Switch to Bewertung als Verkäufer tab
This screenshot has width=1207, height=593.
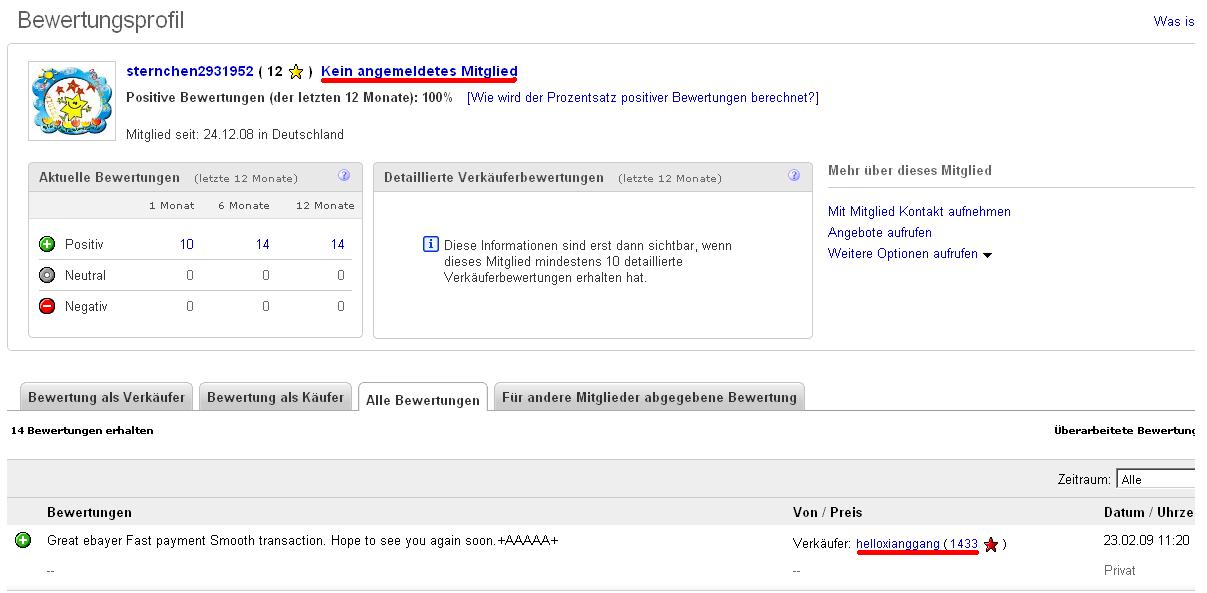[106, 397]
